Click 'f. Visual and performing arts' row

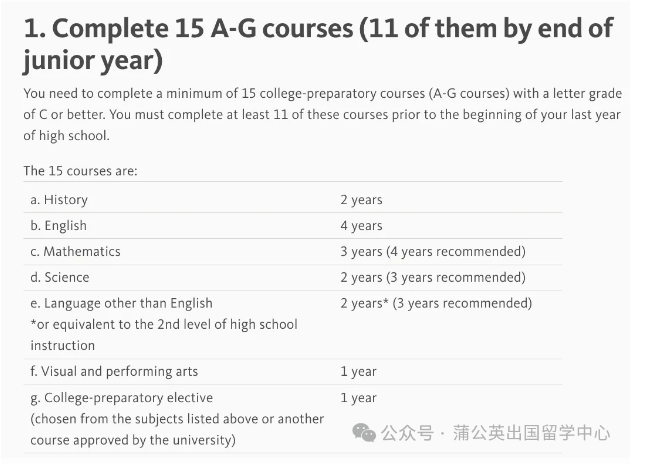(x=293, y=371)
